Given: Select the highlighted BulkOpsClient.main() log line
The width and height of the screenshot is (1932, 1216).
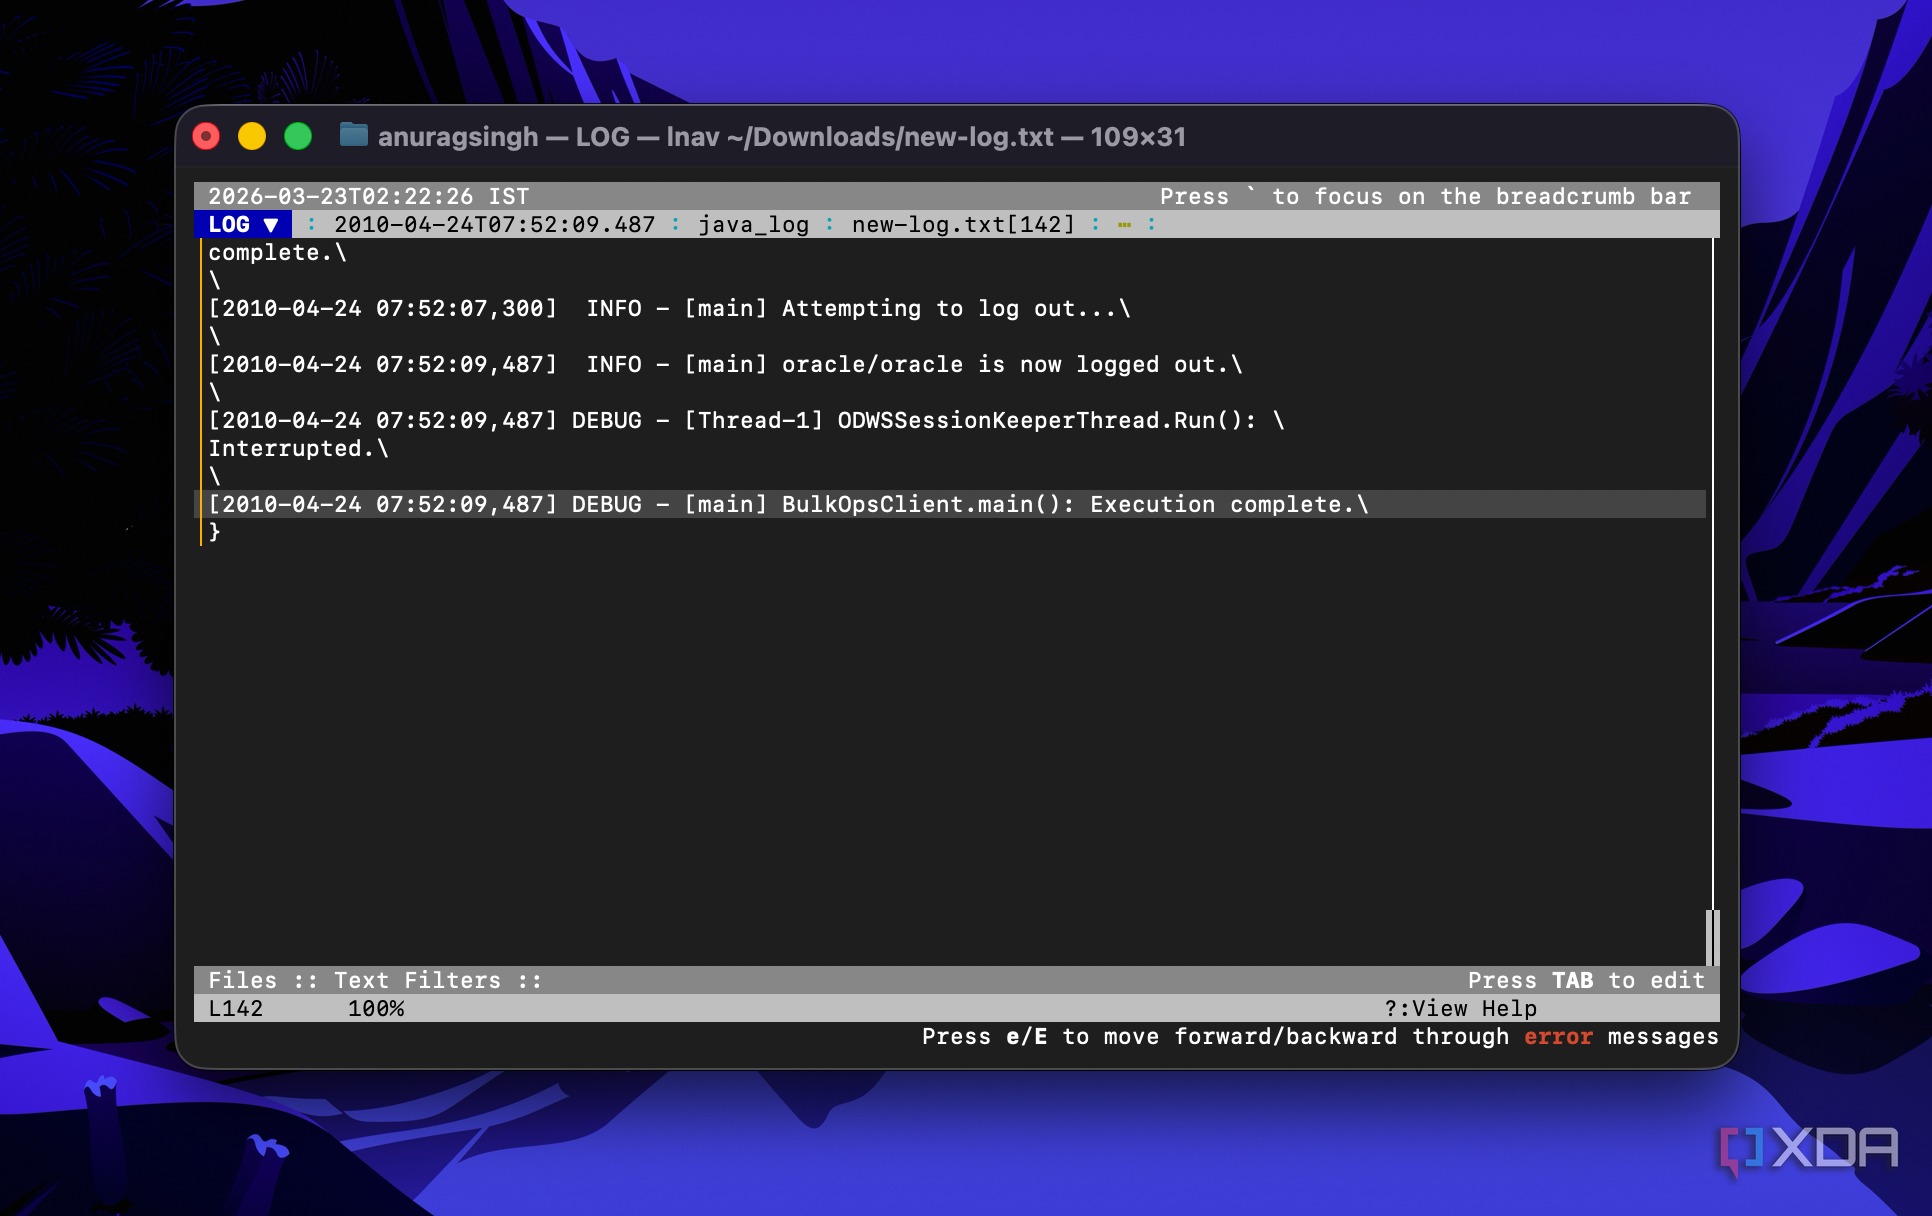Looking at the screenshot, I should (950, 504).
